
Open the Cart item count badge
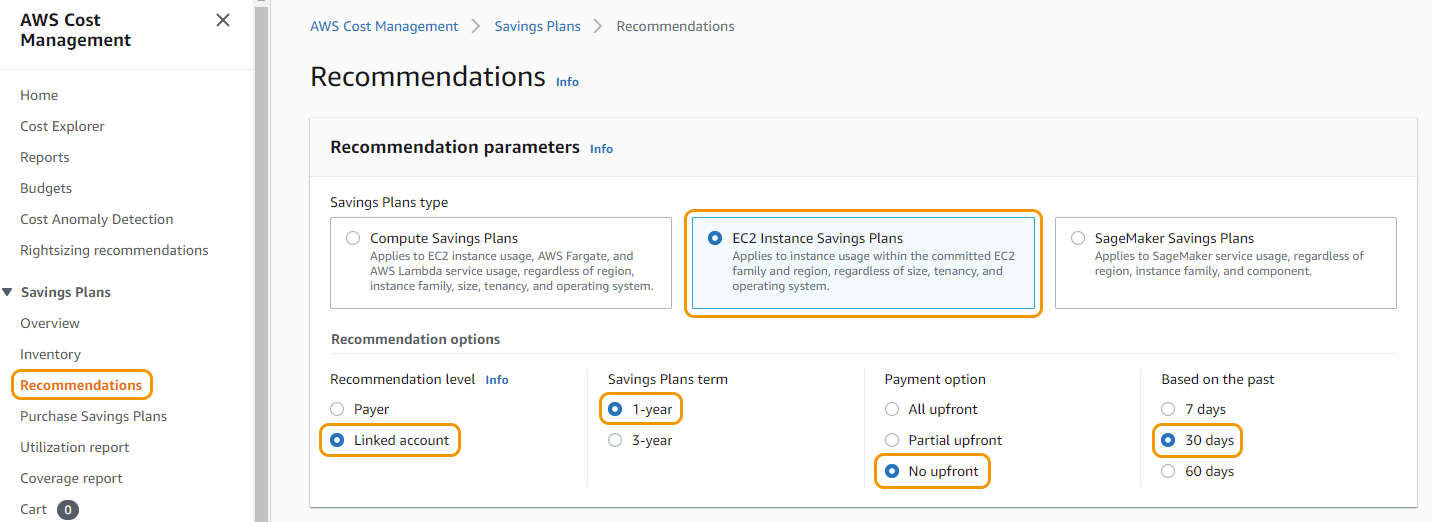(67, 510)
